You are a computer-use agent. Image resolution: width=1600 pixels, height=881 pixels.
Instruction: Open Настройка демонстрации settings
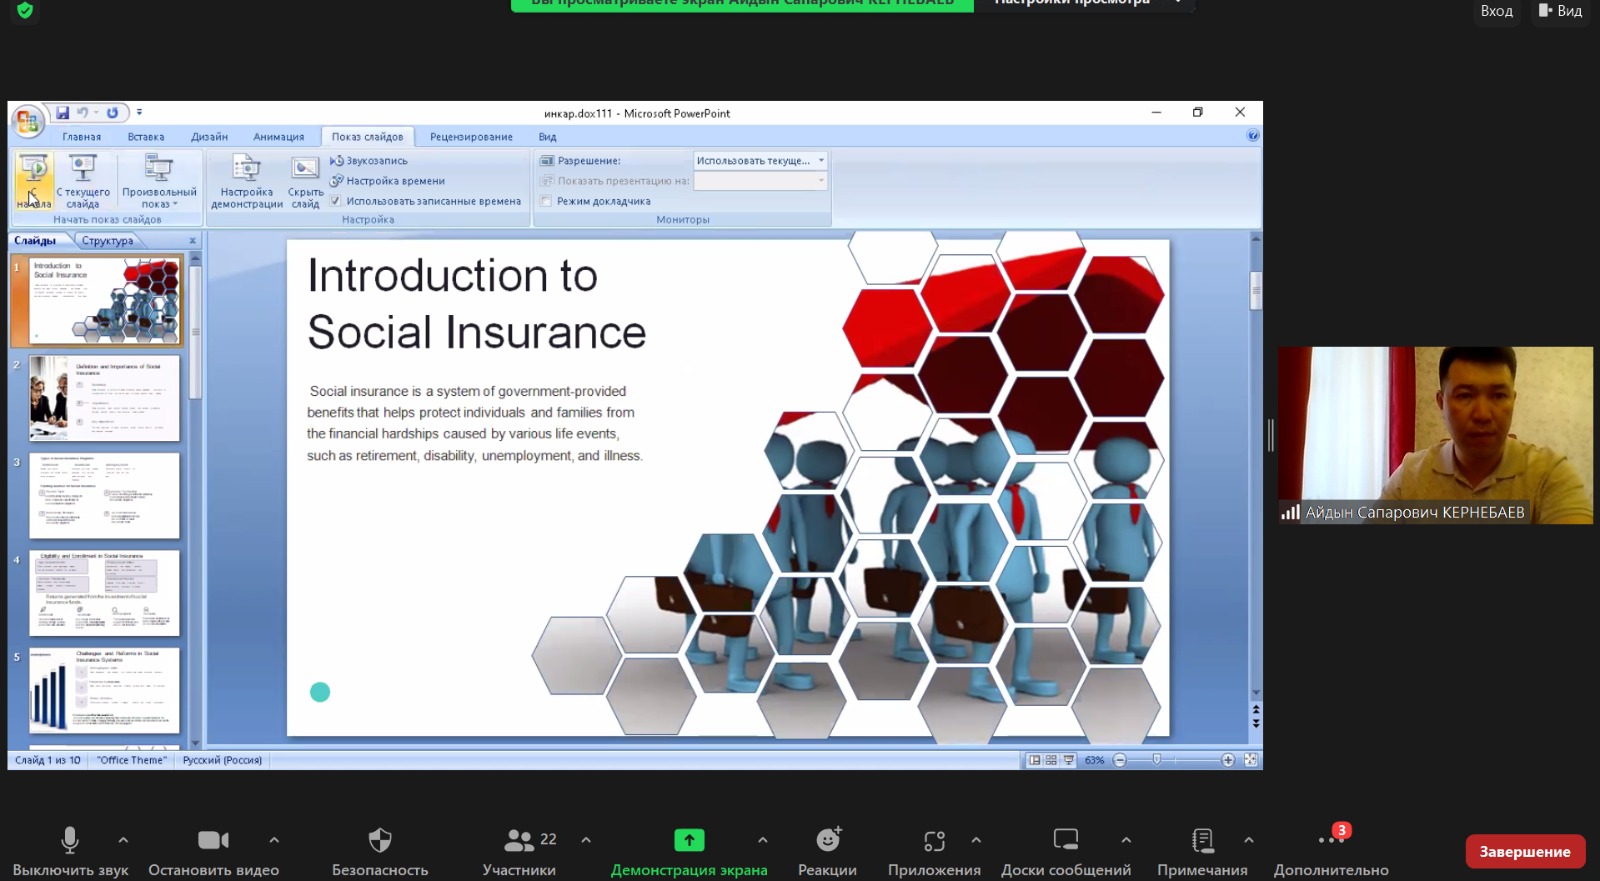(246, 181)
